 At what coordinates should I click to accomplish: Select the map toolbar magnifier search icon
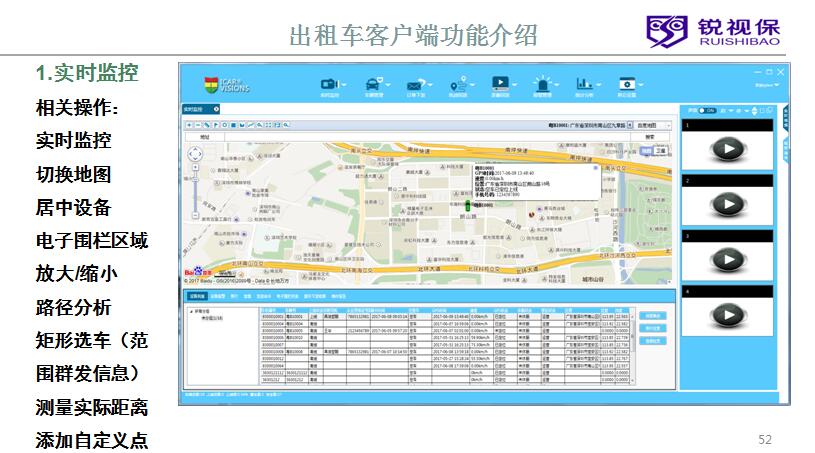[286, 125]
